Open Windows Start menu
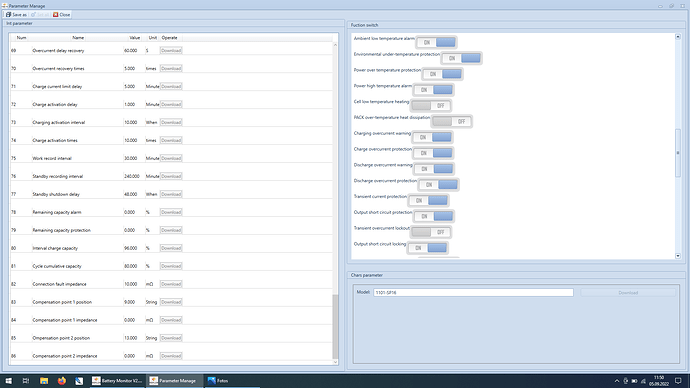The width and height of the screenshot is (690, 388). [x=8, y=381]
